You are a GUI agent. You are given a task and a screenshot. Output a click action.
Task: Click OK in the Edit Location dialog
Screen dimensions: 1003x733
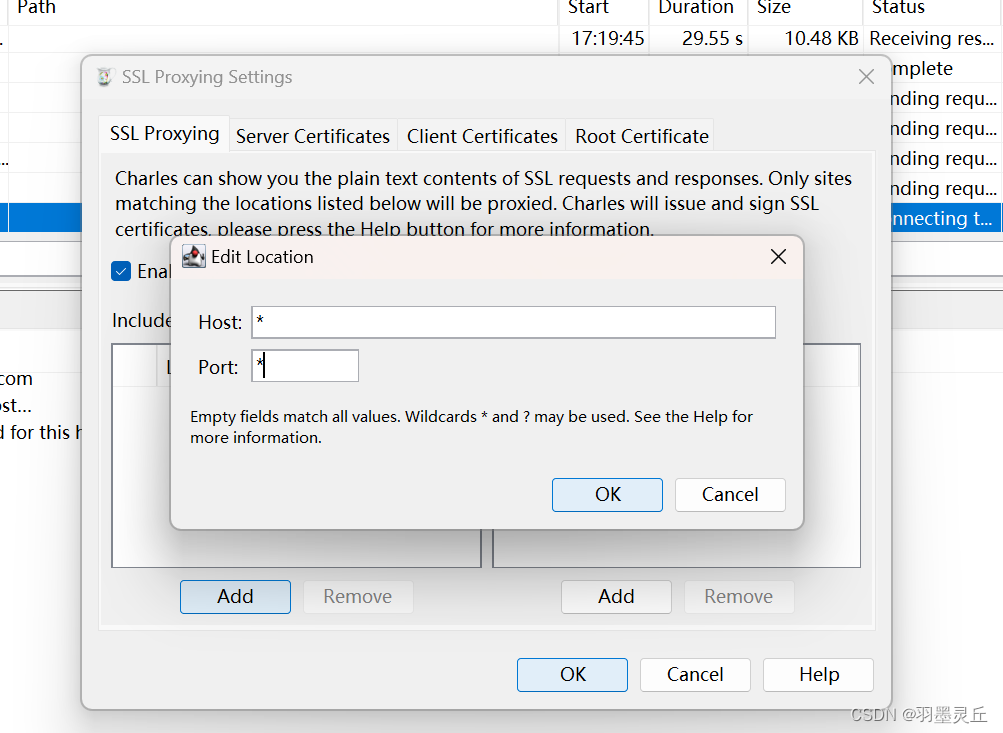(607, 494)
